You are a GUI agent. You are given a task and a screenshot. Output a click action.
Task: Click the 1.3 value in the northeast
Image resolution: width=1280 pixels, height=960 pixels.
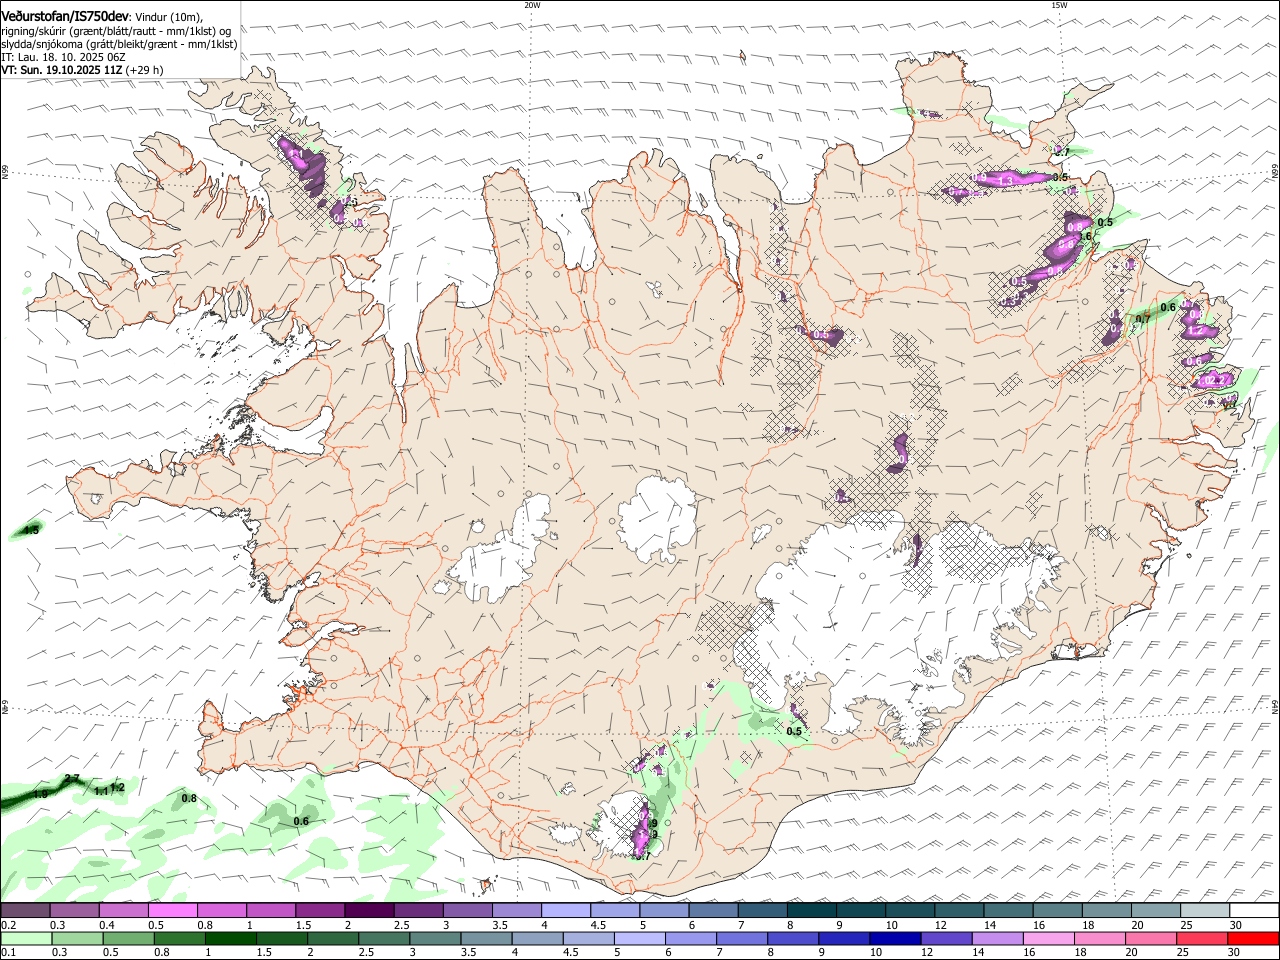coord(1007,180)
